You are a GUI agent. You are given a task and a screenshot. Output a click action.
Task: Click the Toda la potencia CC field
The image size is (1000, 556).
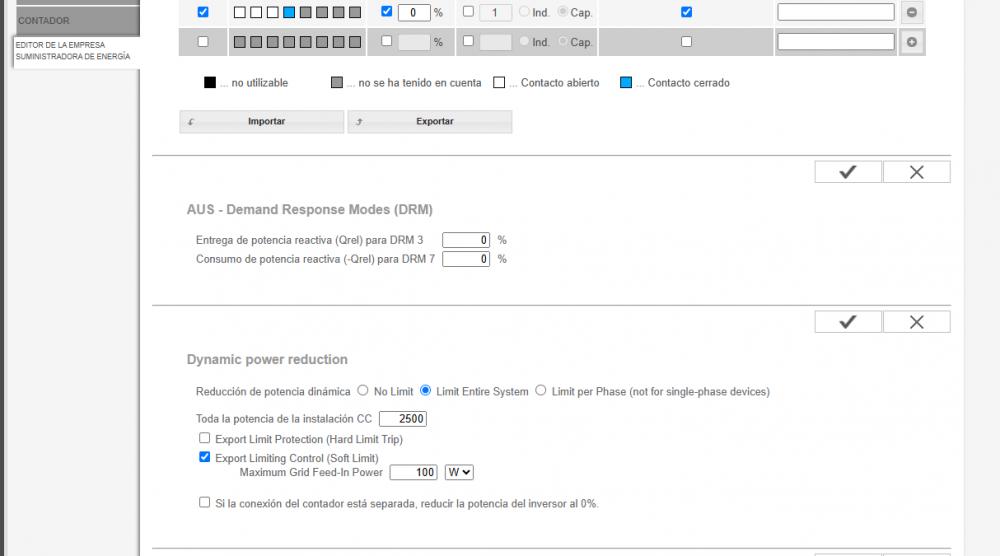click(x=403, y=419)
